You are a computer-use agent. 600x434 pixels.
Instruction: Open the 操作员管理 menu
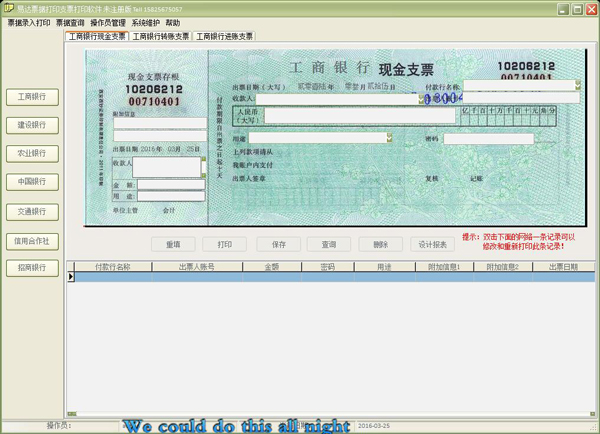108,23
